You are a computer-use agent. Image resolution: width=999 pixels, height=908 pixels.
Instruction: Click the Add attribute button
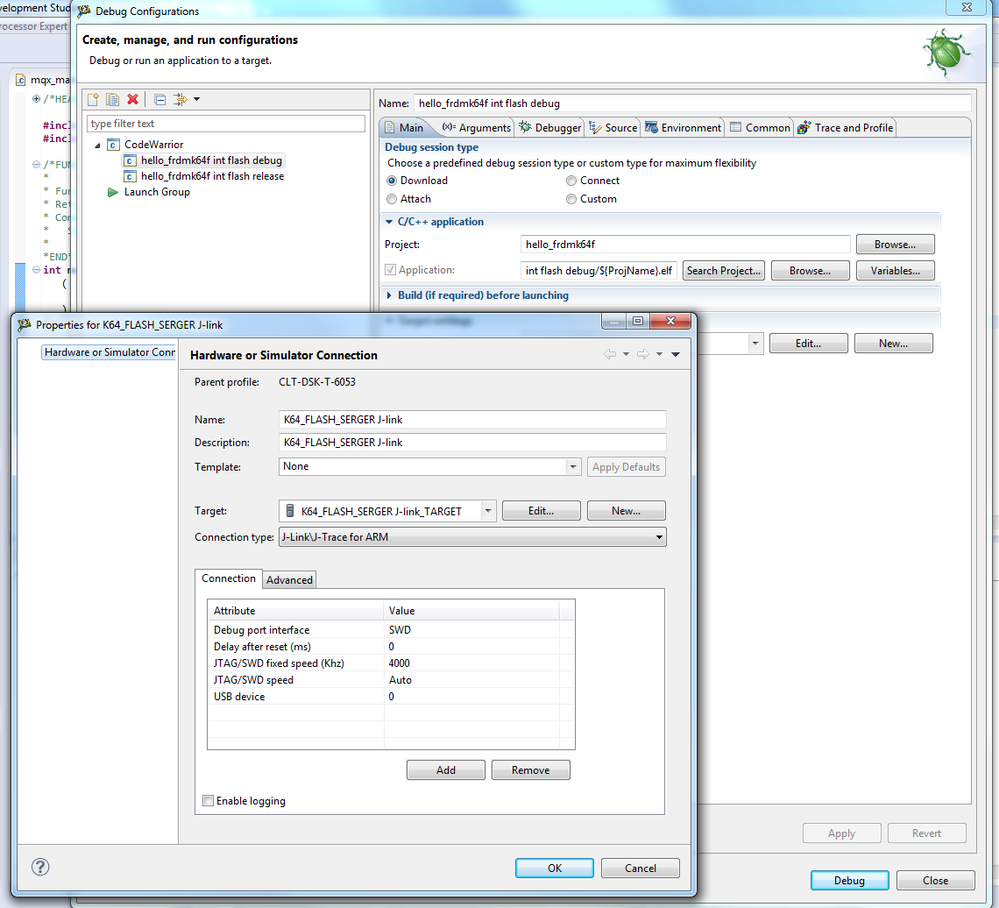(446, 770)
